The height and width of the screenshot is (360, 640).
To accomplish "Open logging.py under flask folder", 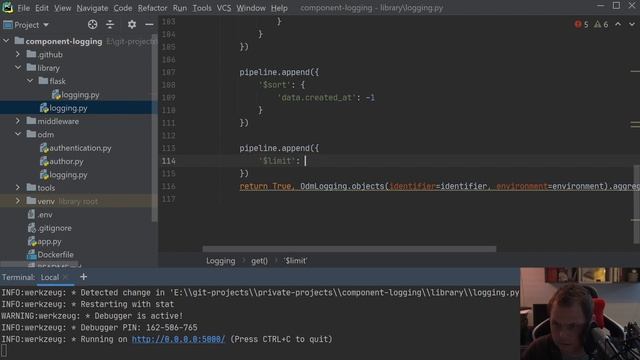I will 76,95.
